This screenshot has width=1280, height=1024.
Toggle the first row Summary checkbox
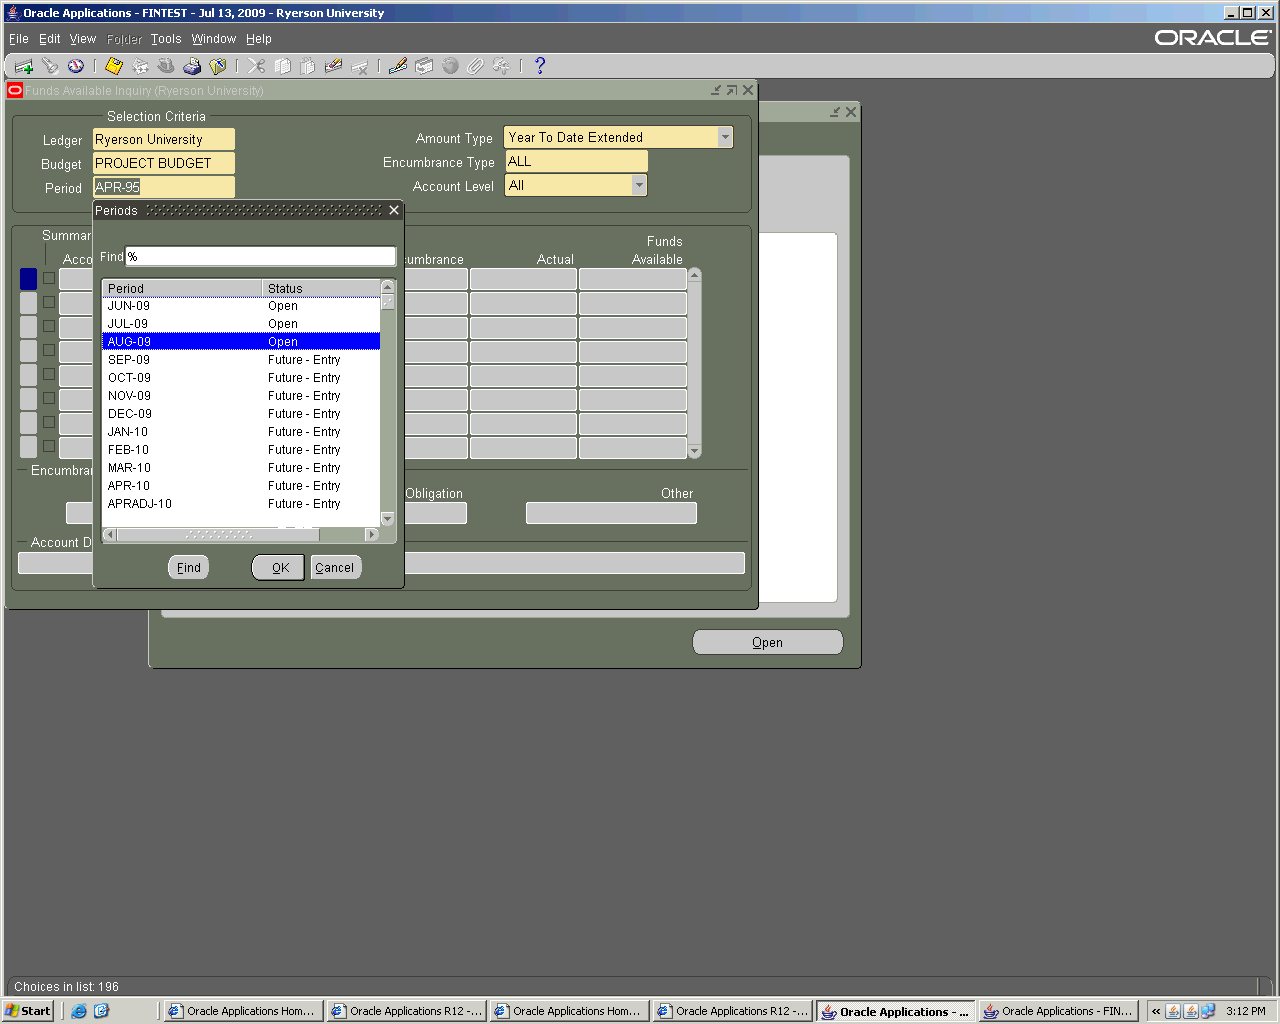[x=49, y=278]
